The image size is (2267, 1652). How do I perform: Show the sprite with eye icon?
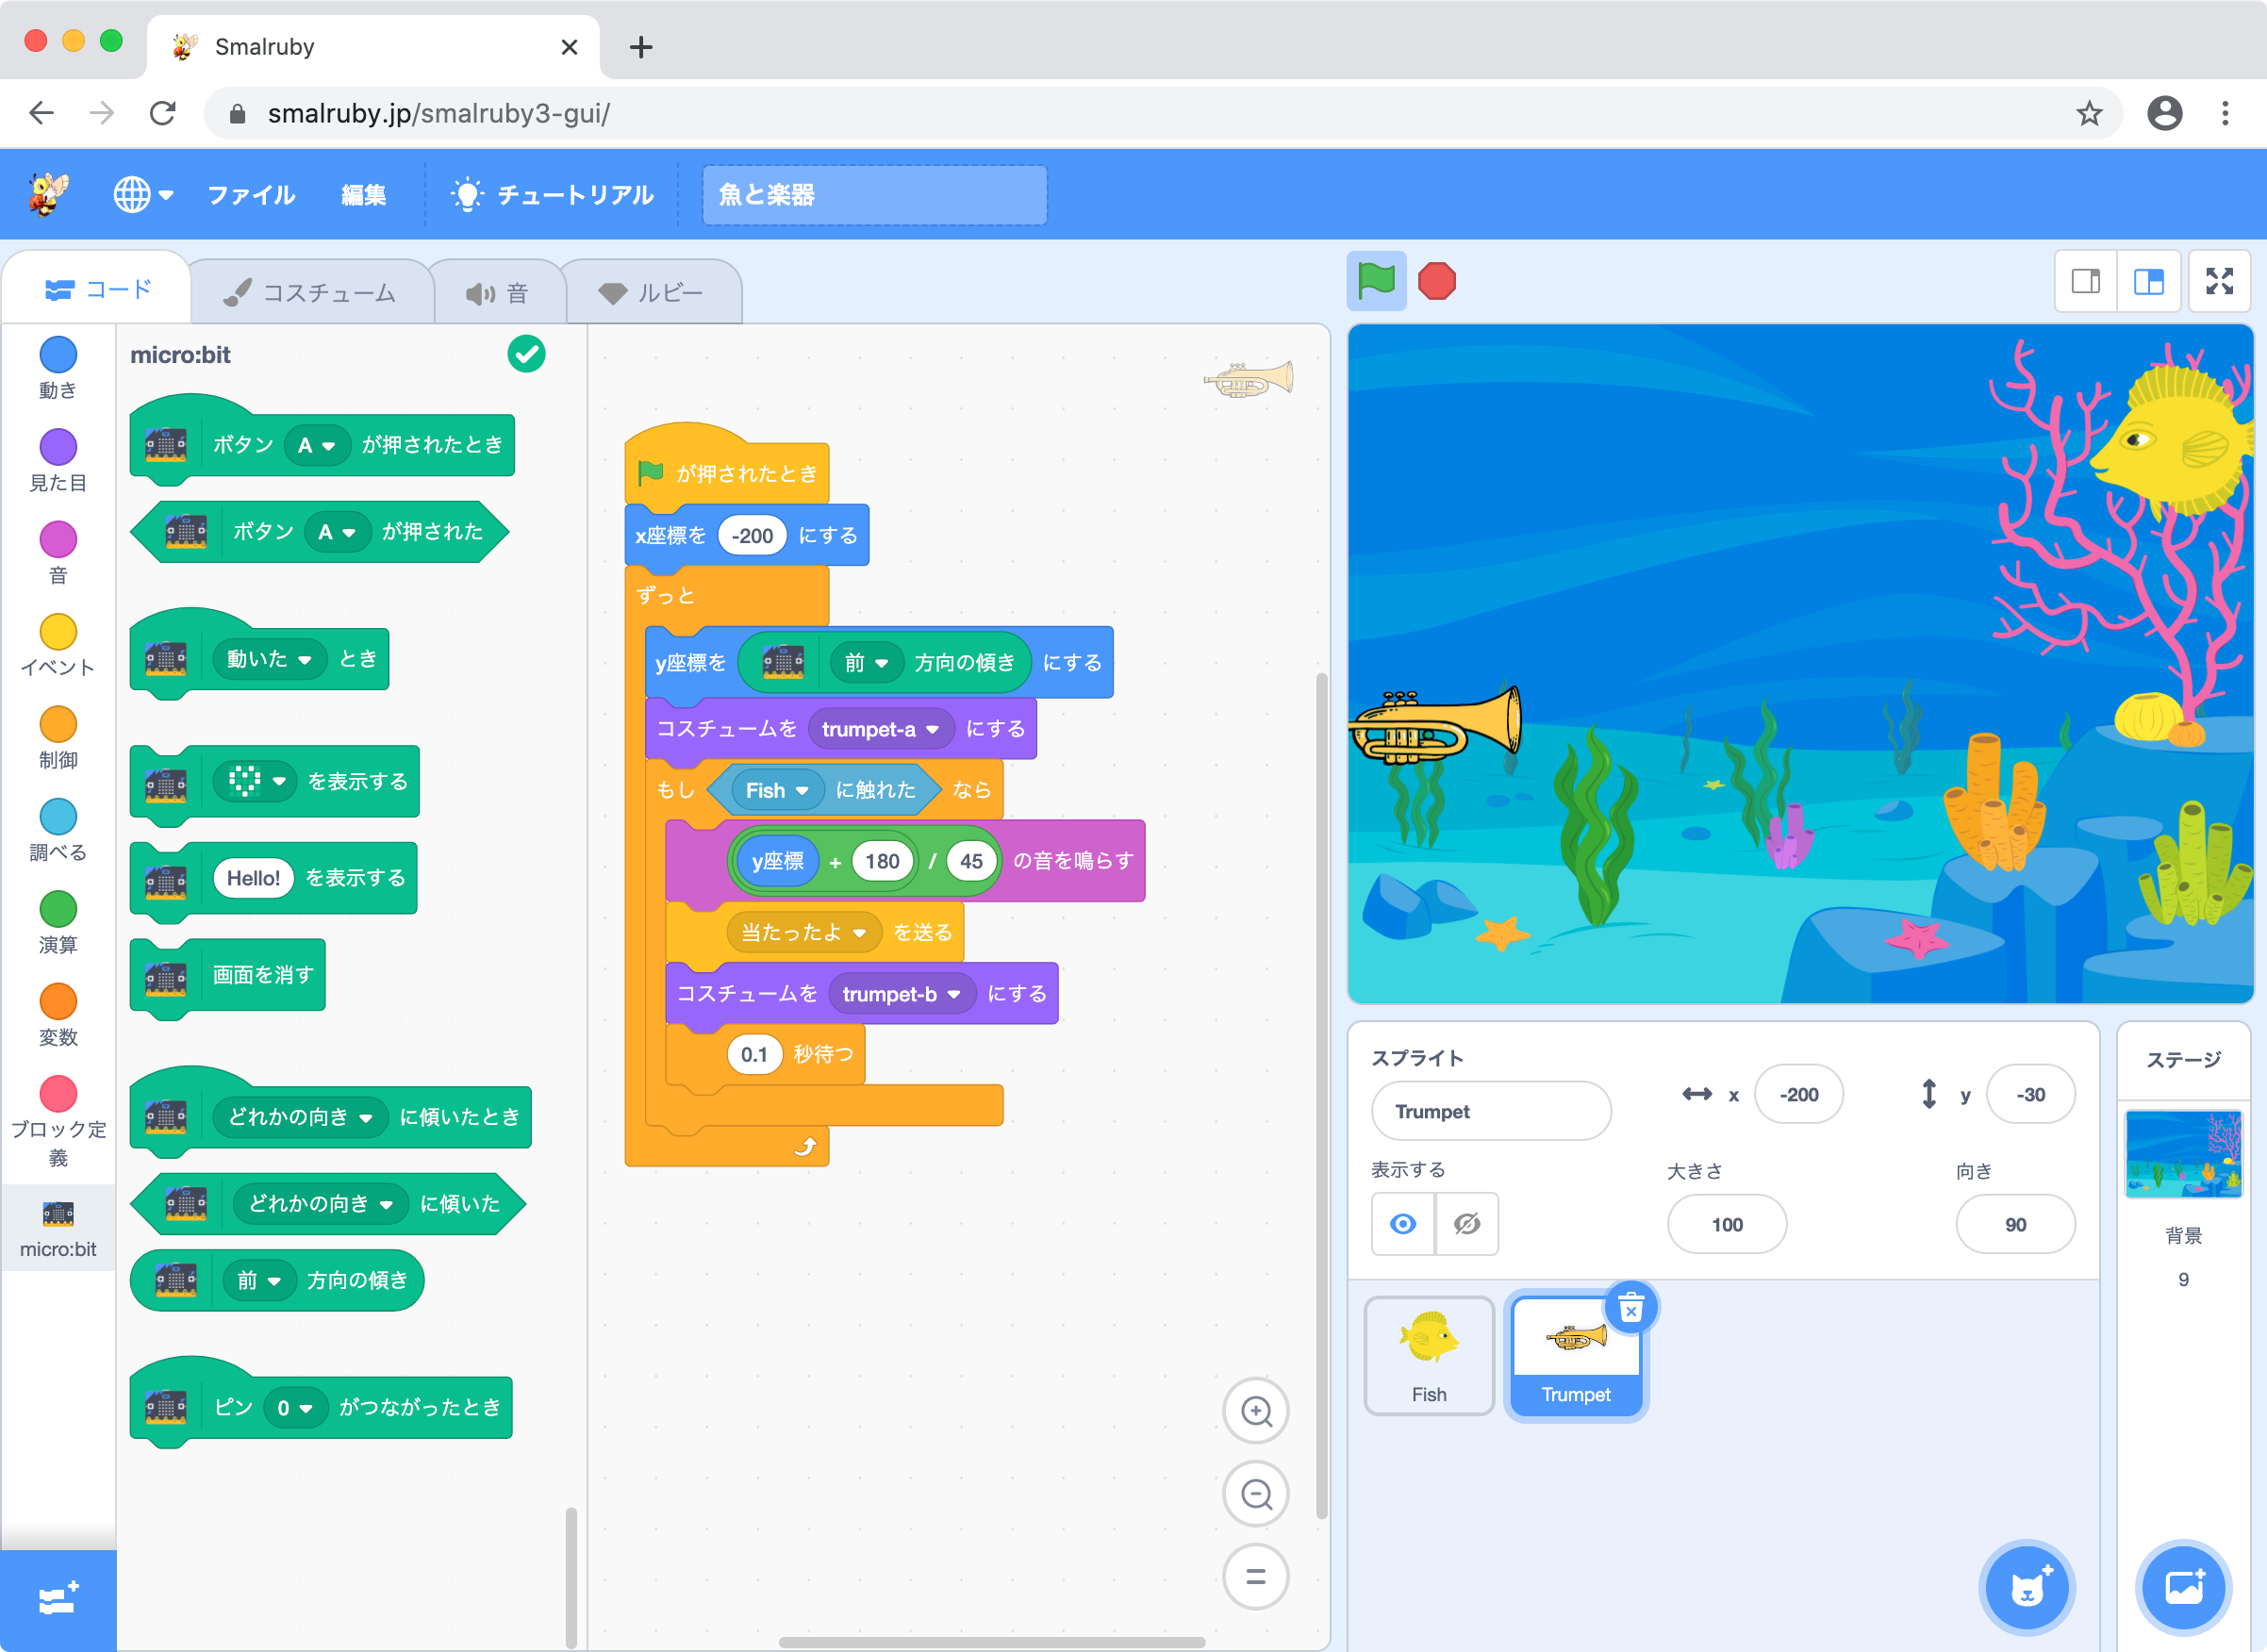(1403, 1224)
